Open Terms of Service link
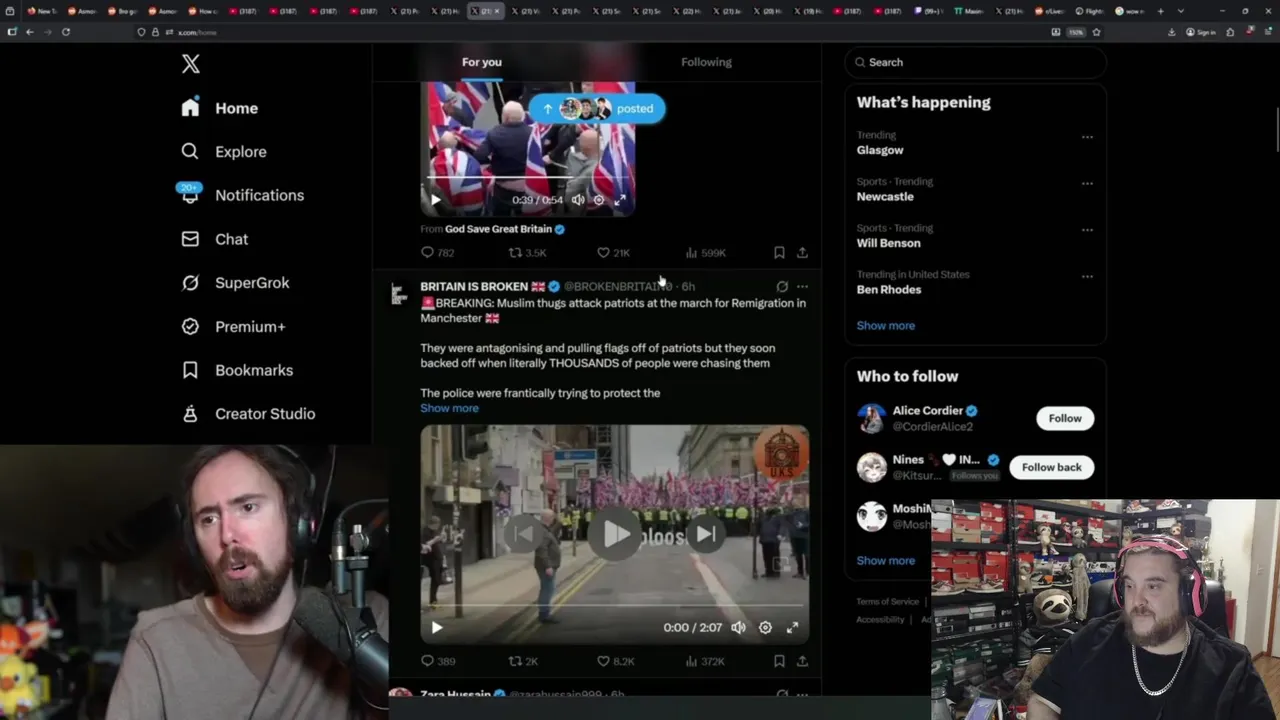 887,602
